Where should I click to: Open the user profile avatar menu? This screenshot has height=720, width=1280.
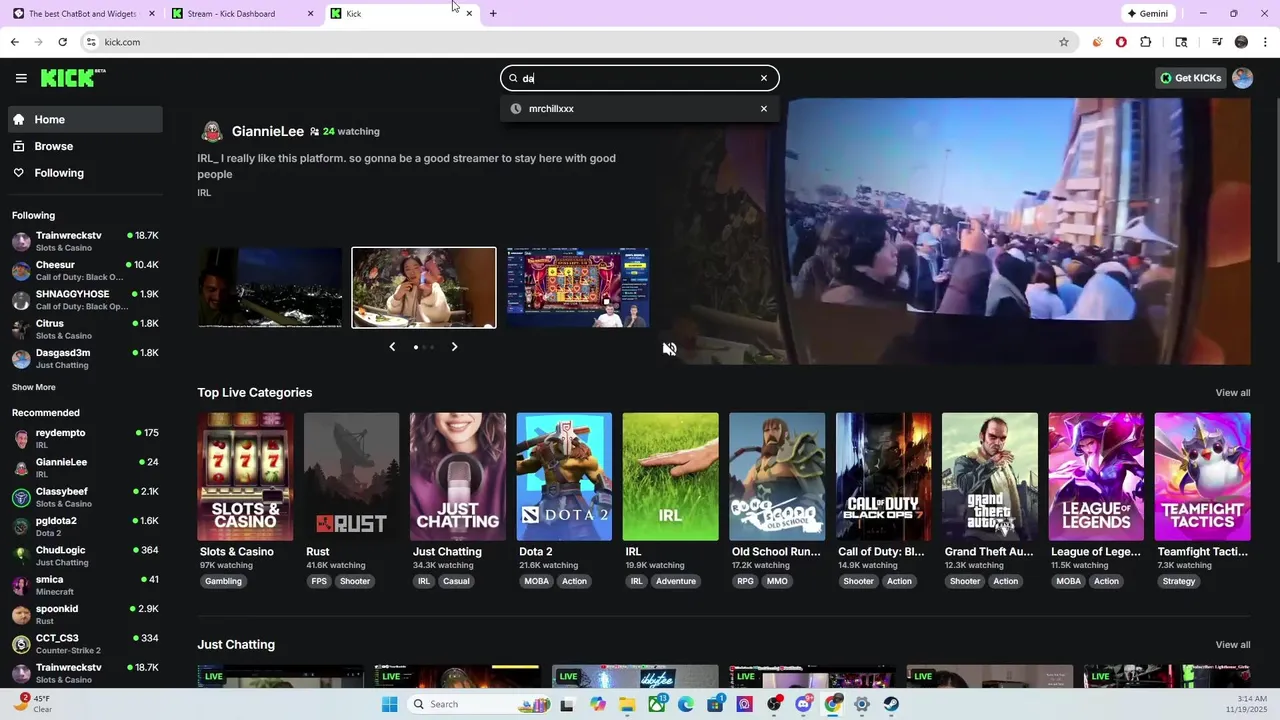click(x=1243, y=78)
